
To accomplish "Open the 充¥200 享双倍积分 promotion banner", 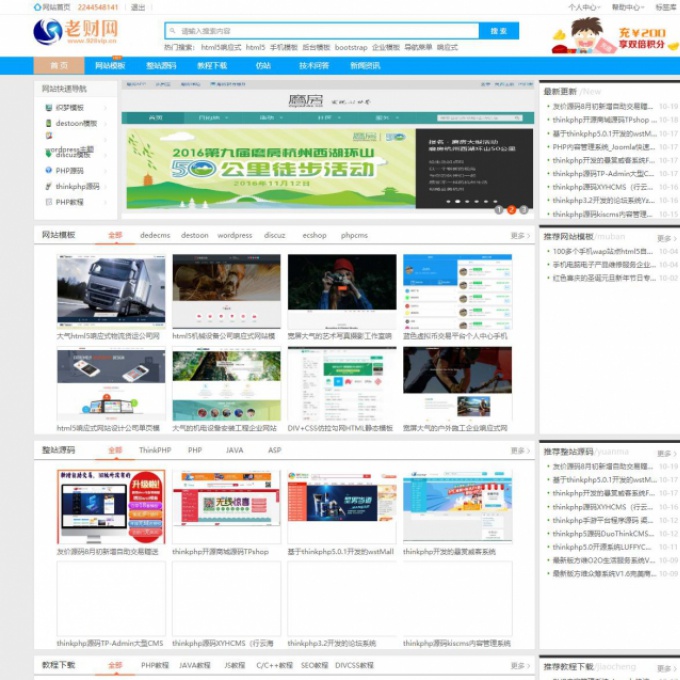I will pyautogui.click(x=615, y=36).
